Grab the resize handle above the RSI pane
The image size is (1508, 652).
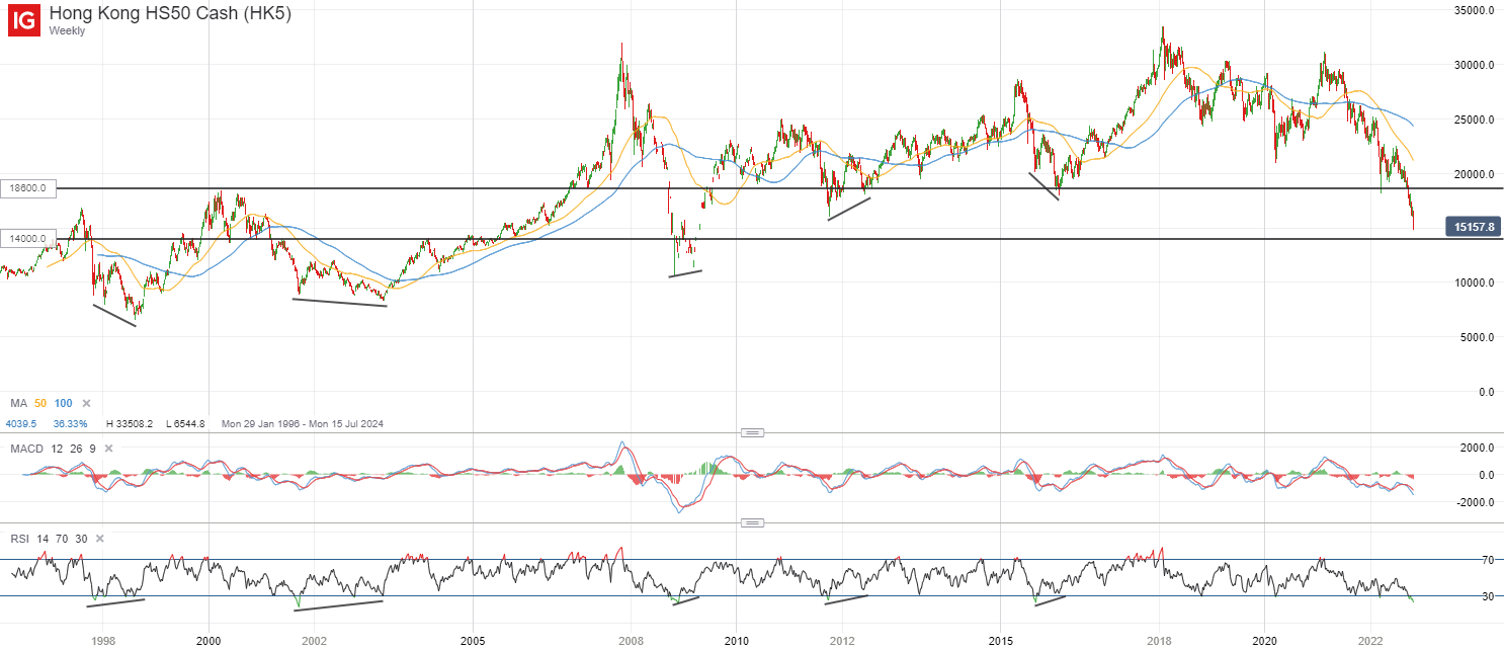click(x=752, y=522)
